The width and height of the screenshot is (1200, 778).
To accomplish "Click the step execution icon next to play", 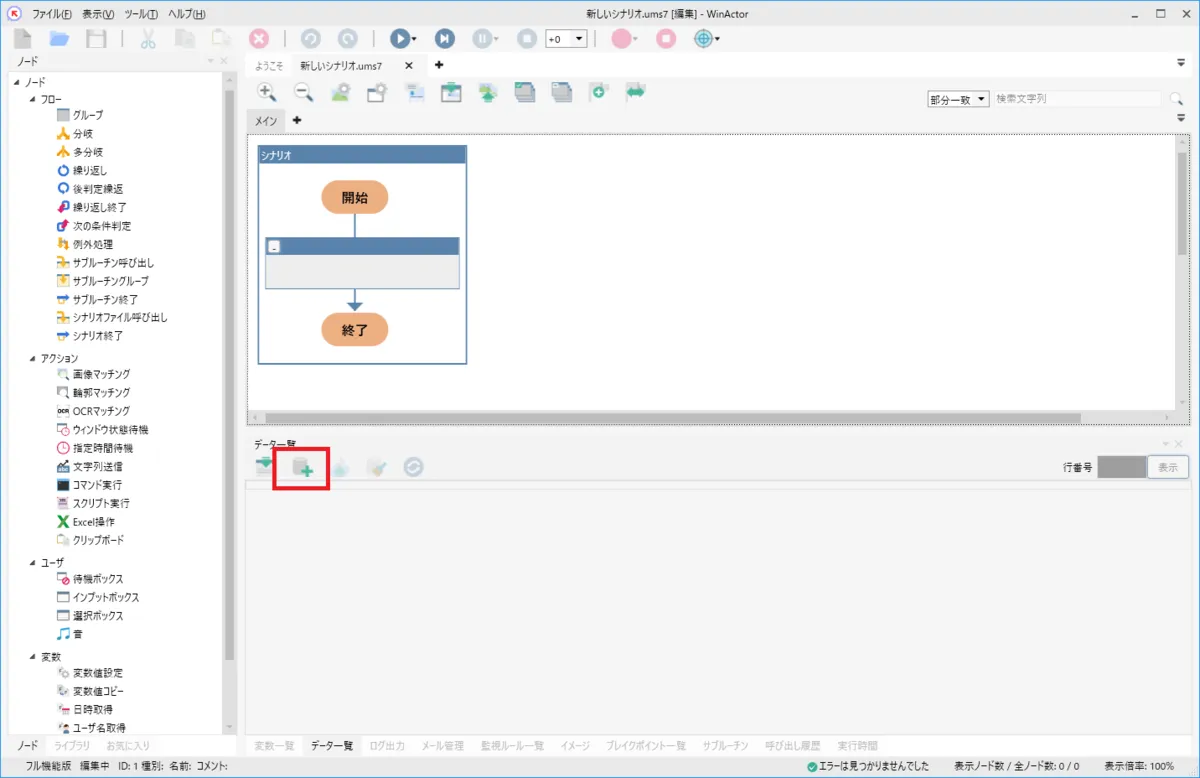I will coord(444,38).
